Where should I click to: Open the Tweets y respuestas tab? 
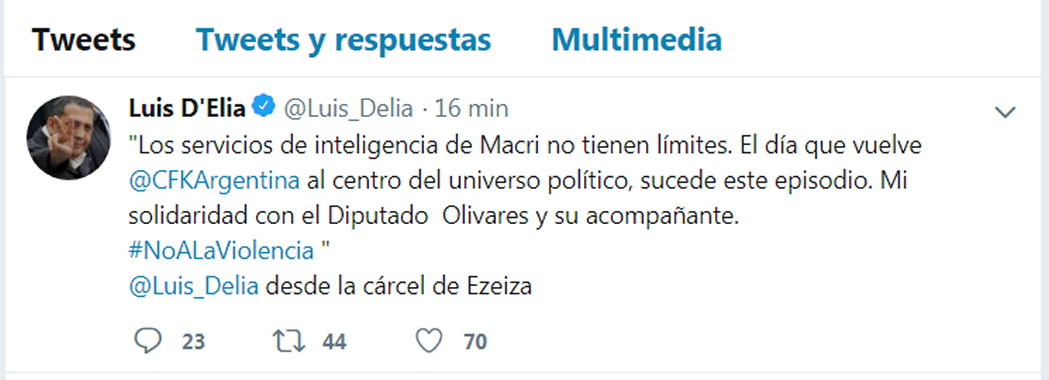pos(344,40)
